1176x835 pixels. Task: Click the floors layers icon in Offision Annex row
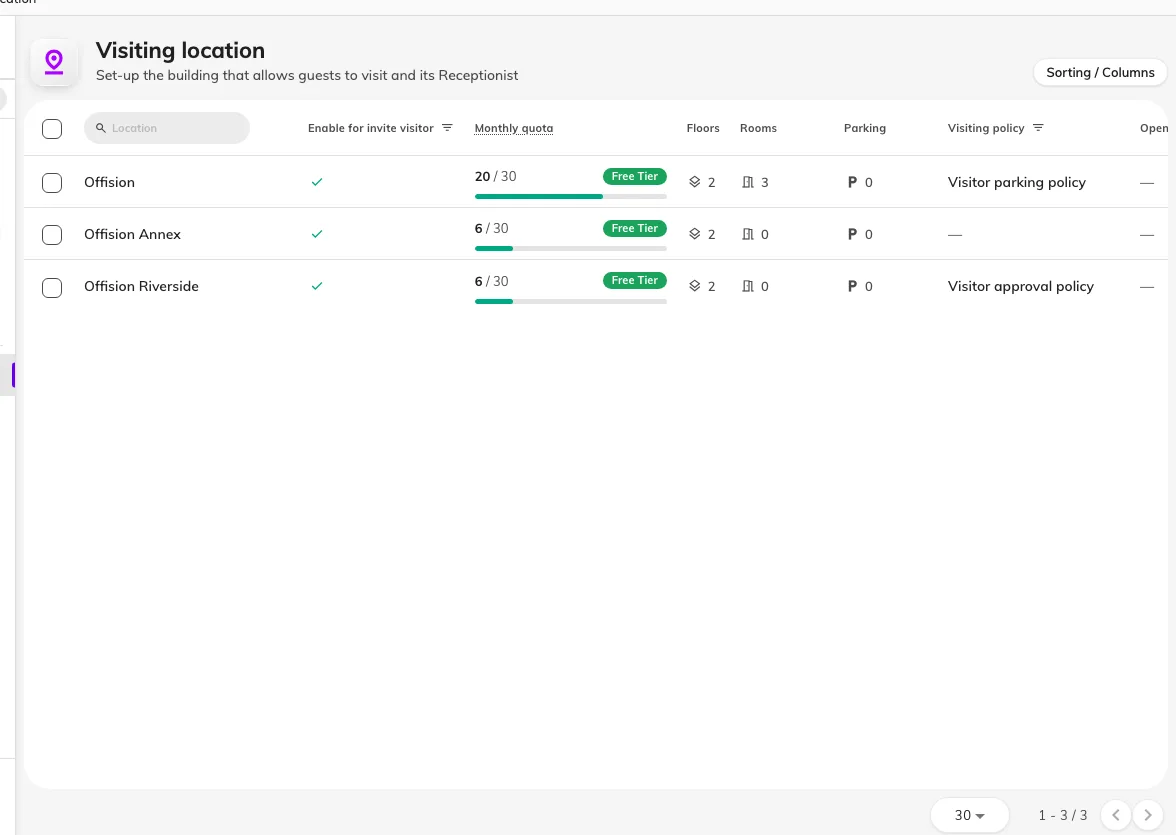[x=694, y=234]
